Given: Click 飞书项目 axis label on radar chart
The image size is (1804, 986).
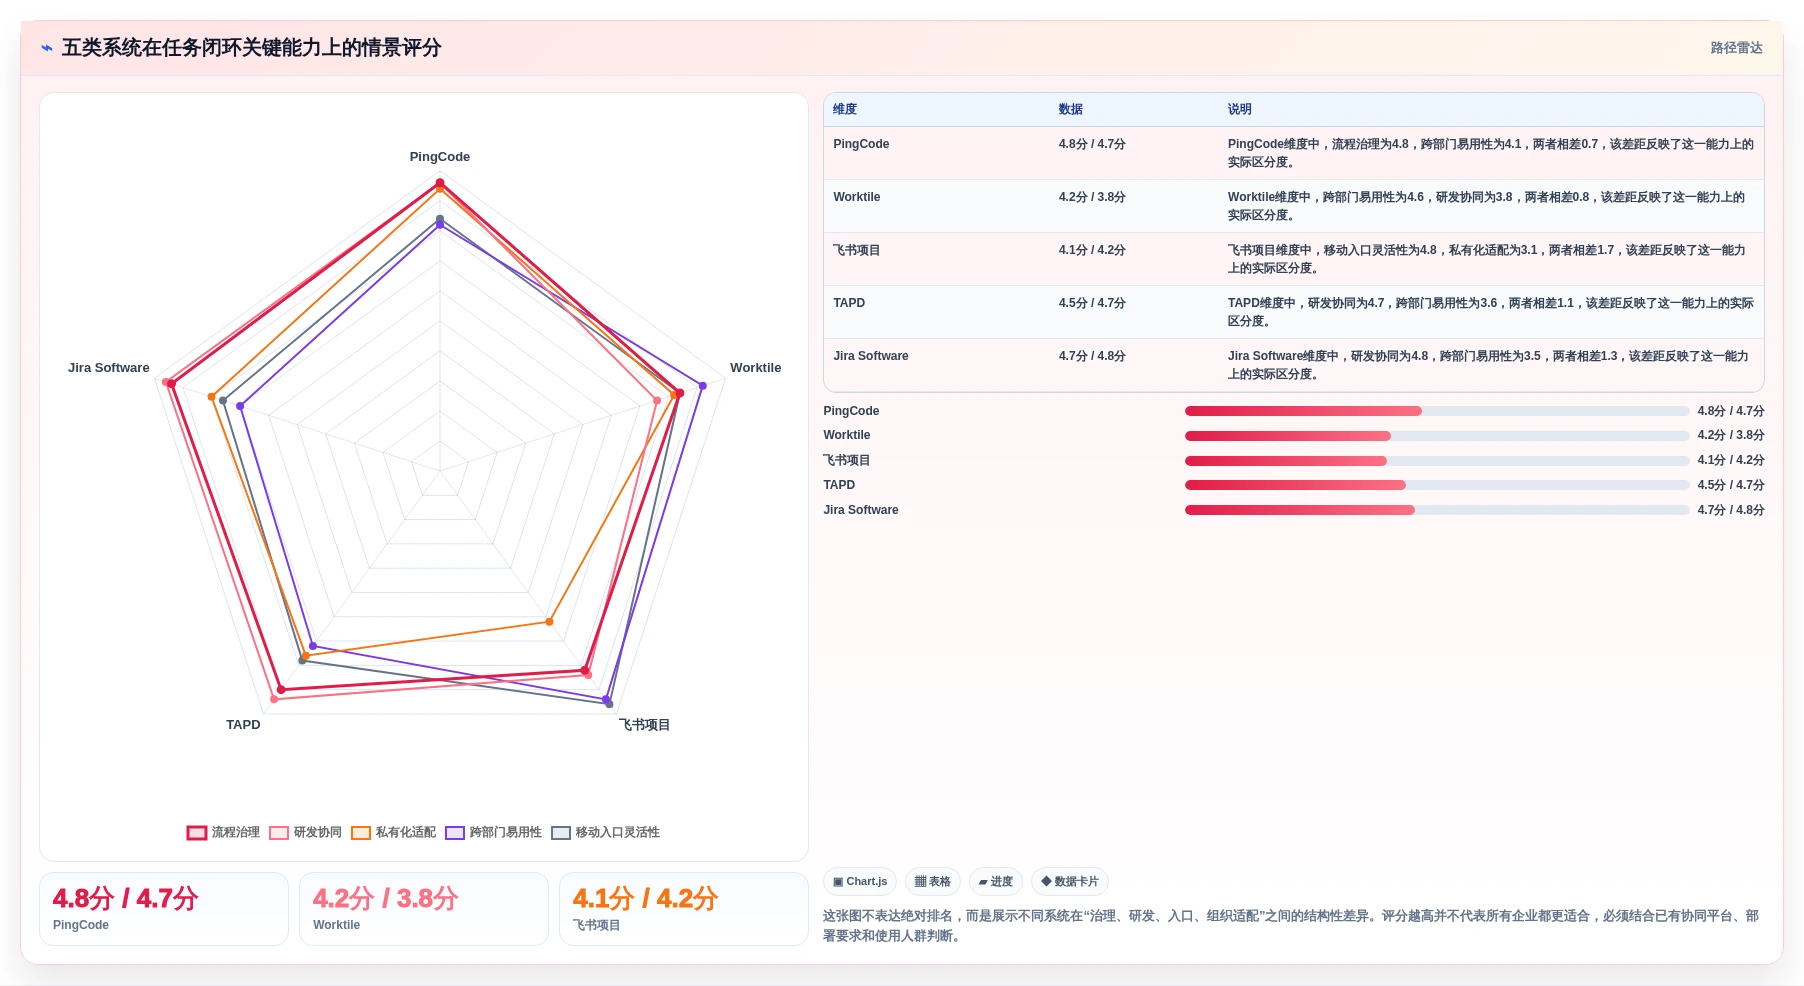Looking at the screenshot, I should pyautogui.click(x=644, y=725).
